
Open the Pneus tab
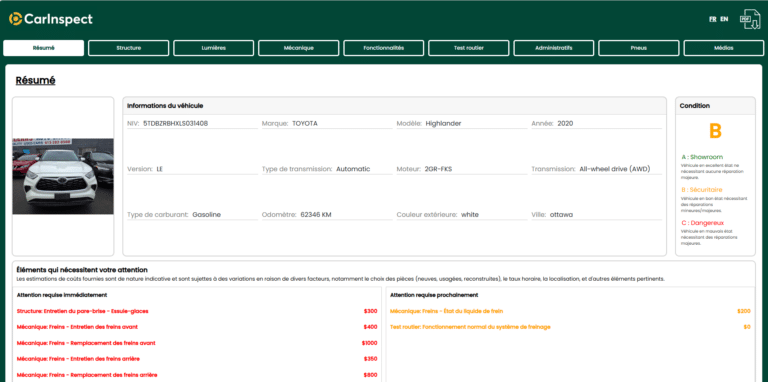pos(639,48)
